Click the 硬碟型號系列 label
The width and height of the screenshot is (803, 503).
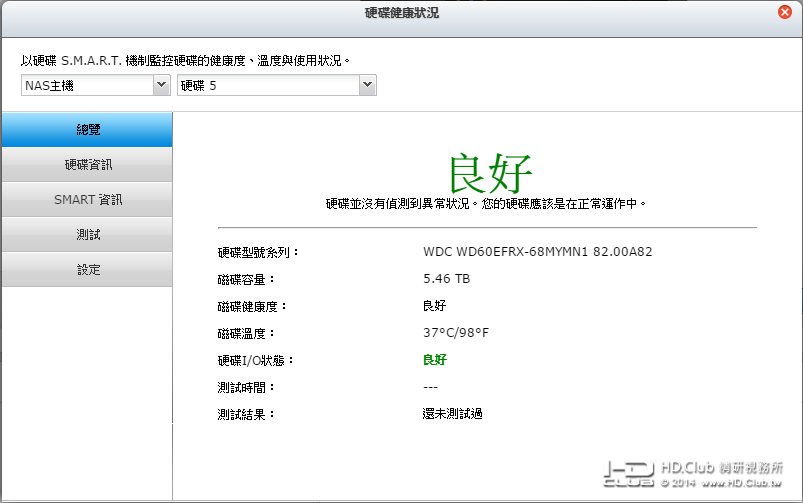pyautogui.click(x=258, y=253)
